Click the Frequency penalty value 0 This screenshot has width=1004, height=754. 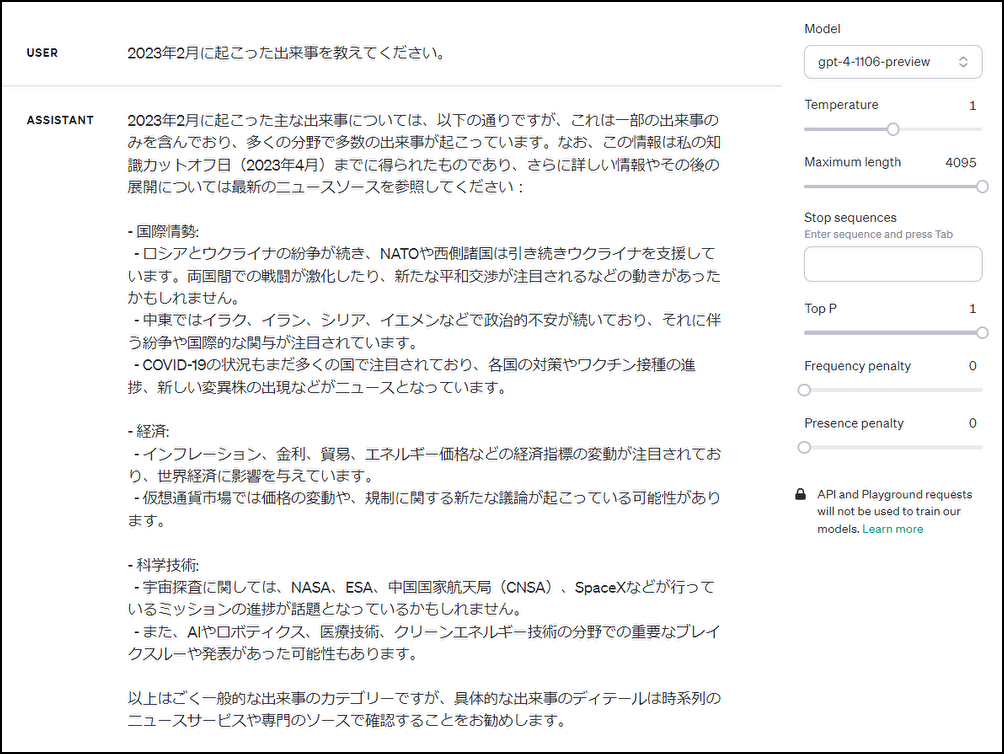point(973,366)
